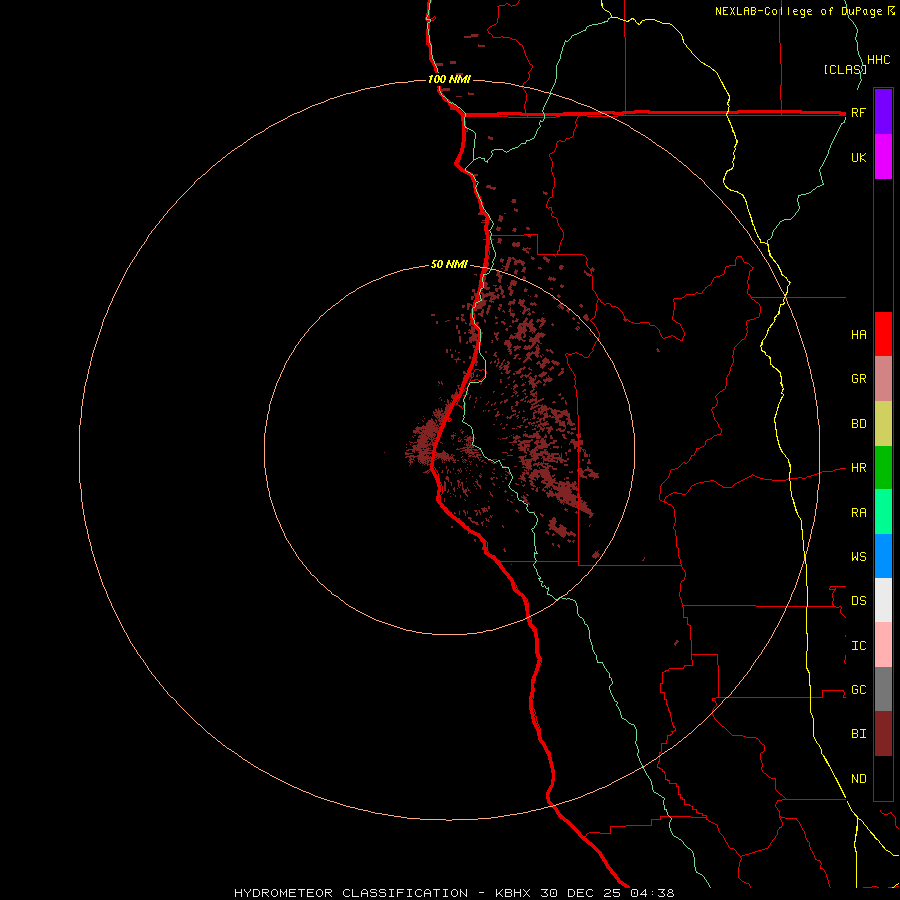The image size is (900, 900).
Task: Pick the light green RA legend swatch
Action: (x=883, y=512)
